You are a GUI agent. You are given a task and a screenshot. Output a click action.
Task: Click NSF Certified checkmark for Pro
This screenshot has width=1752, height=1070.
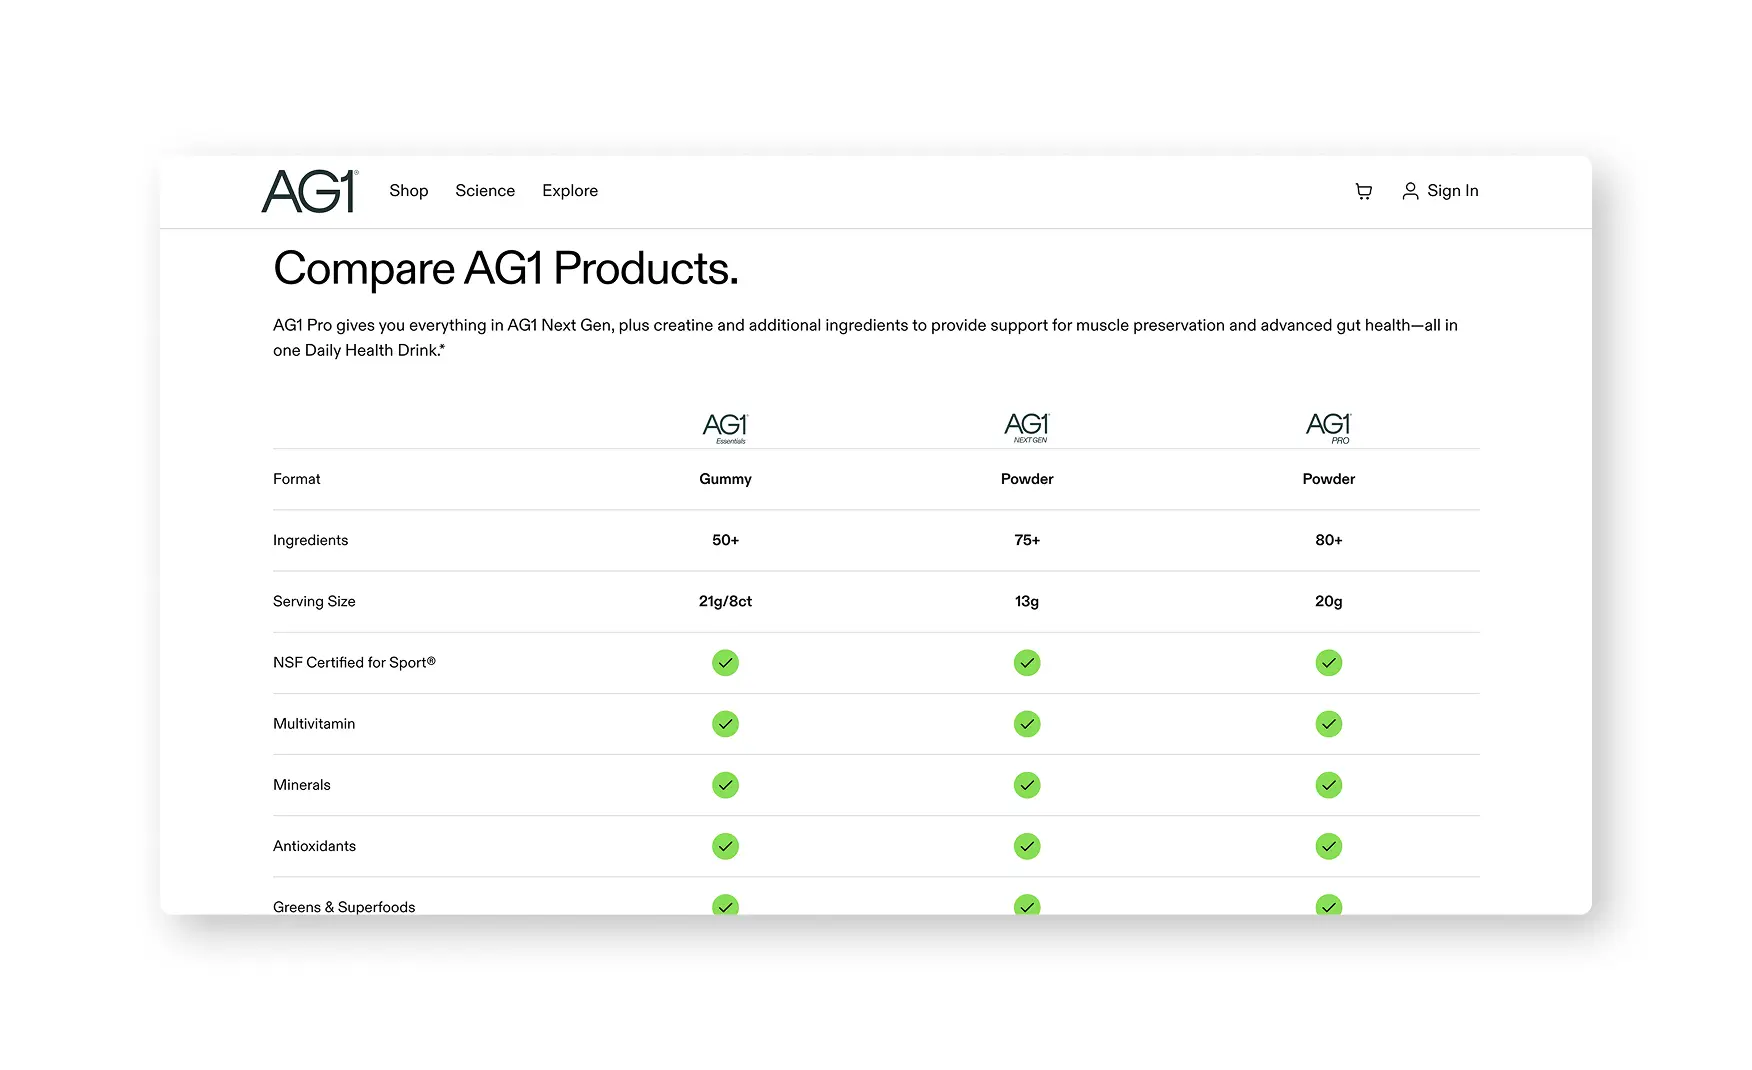pos(1329,663)
